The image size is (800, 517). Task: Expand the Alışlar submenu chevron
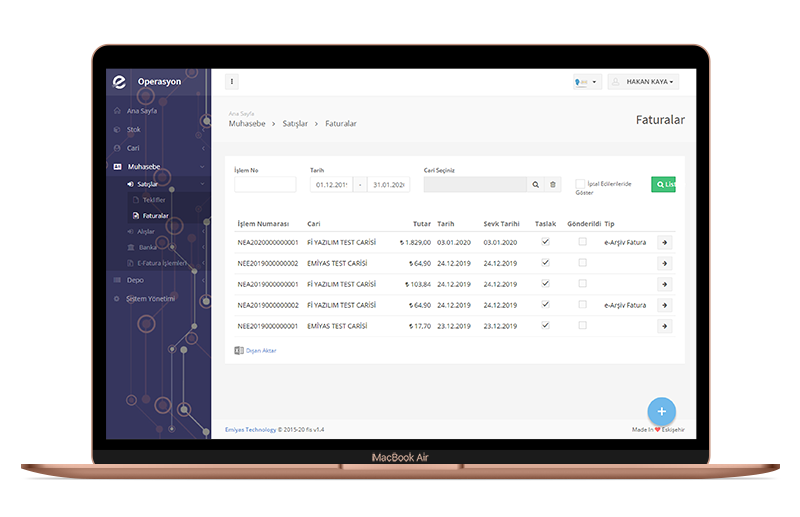pyautogui.click(x=203, y=232)
